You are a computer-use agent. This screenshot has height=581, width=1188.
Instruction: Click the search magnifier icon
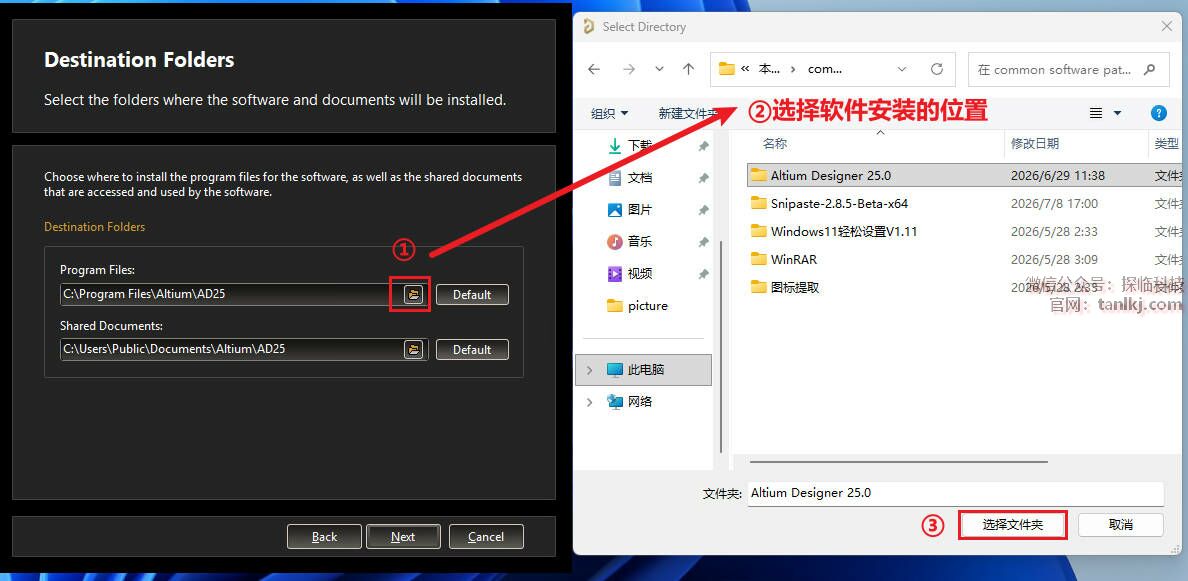(1150, 70)
